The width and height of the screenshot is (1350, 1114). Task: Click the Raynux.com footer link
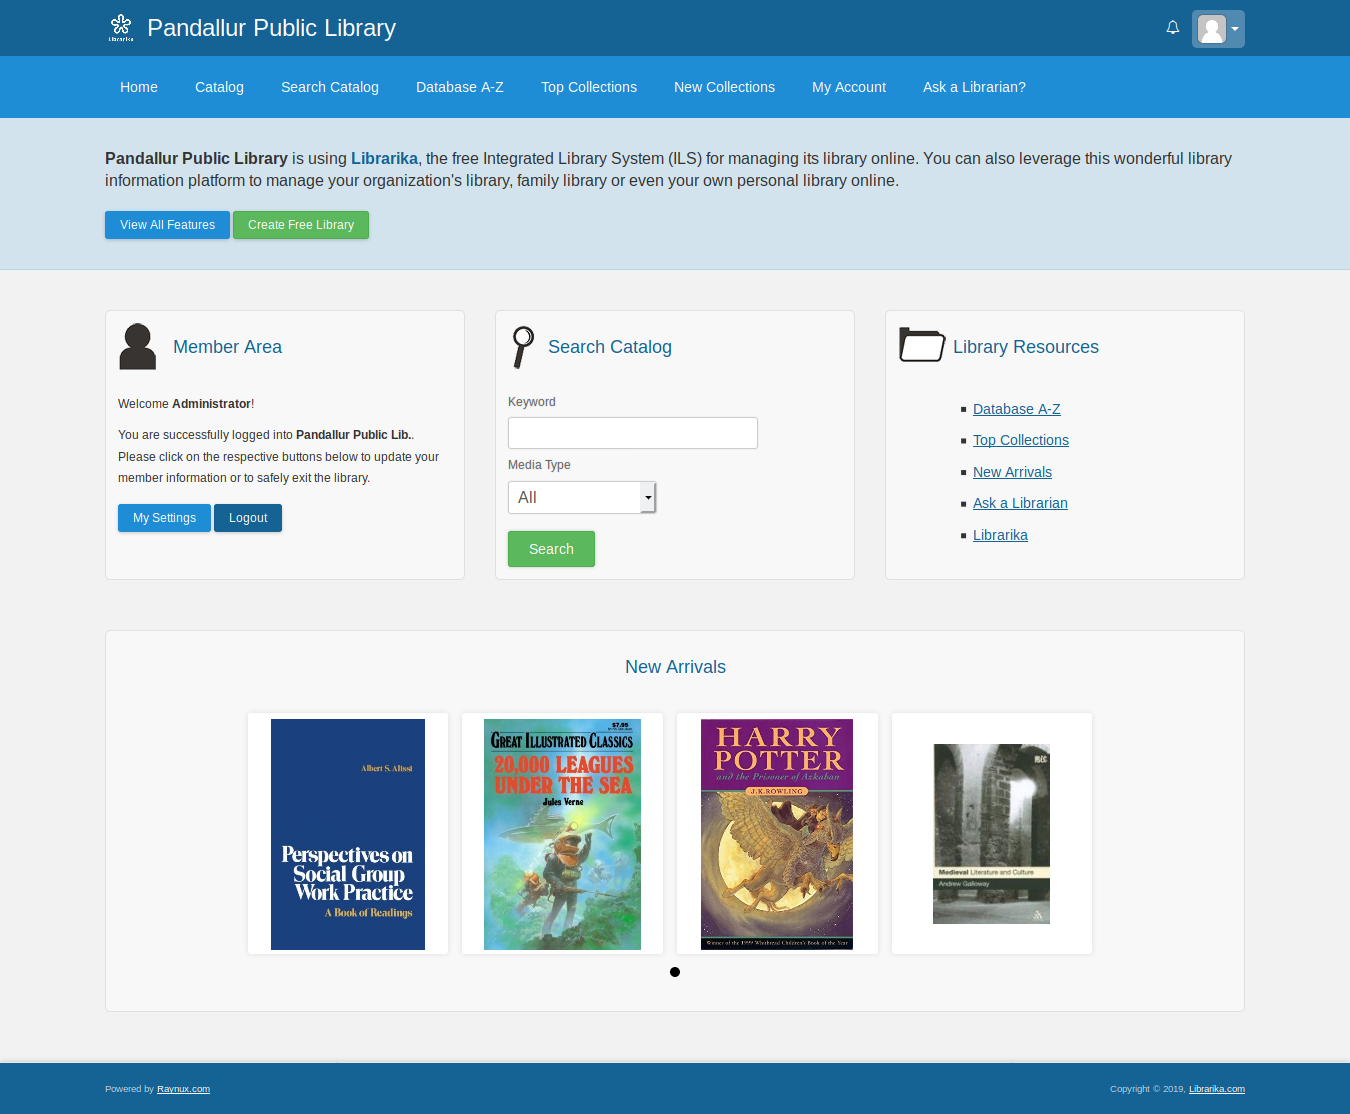click(x=183, y=1089)
